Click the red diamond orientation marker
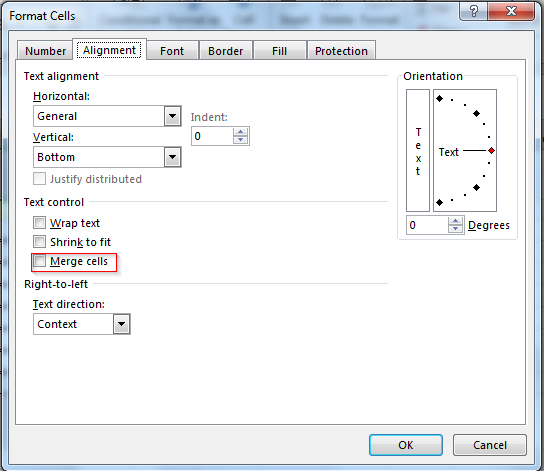The height and width of the screenshot is (471, 544). 491,151
